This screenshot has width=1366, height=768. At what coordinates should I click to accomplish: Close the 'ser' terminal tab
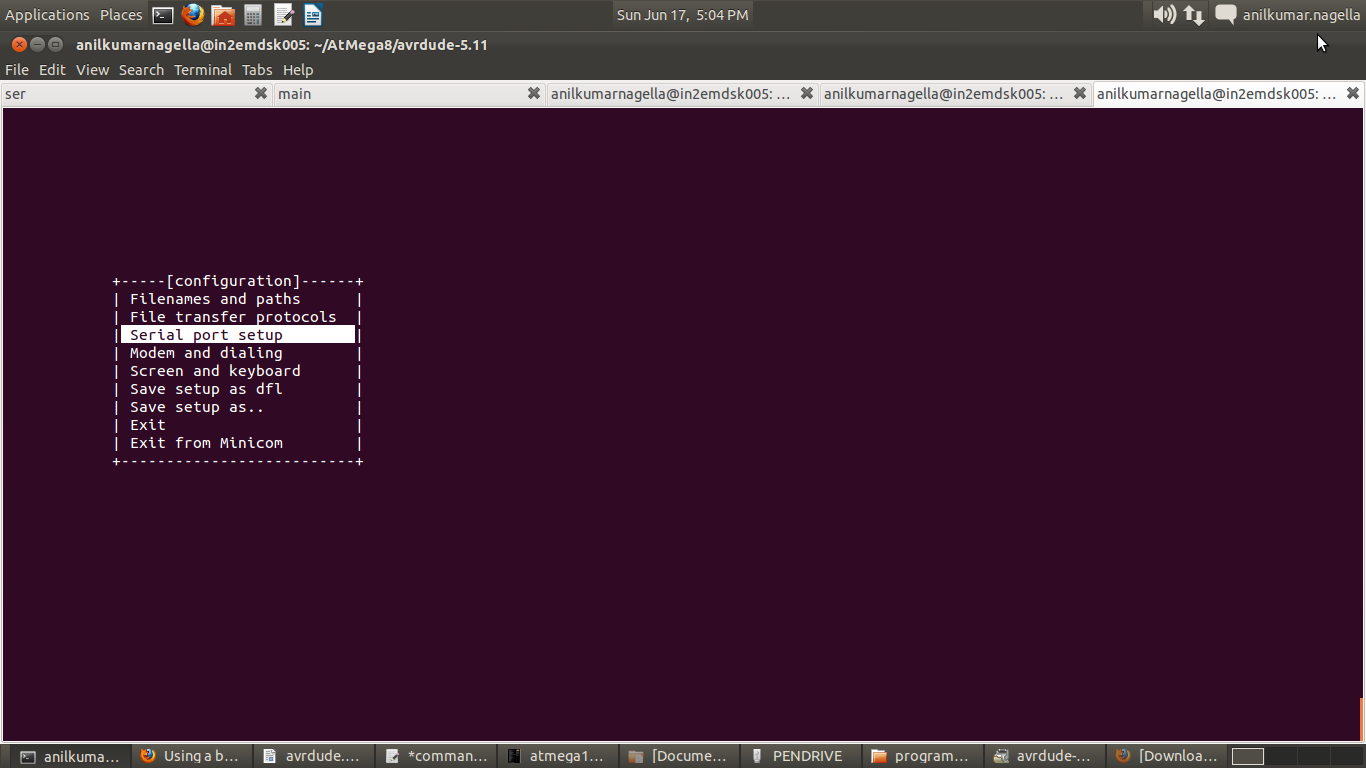tap(261, 93)
